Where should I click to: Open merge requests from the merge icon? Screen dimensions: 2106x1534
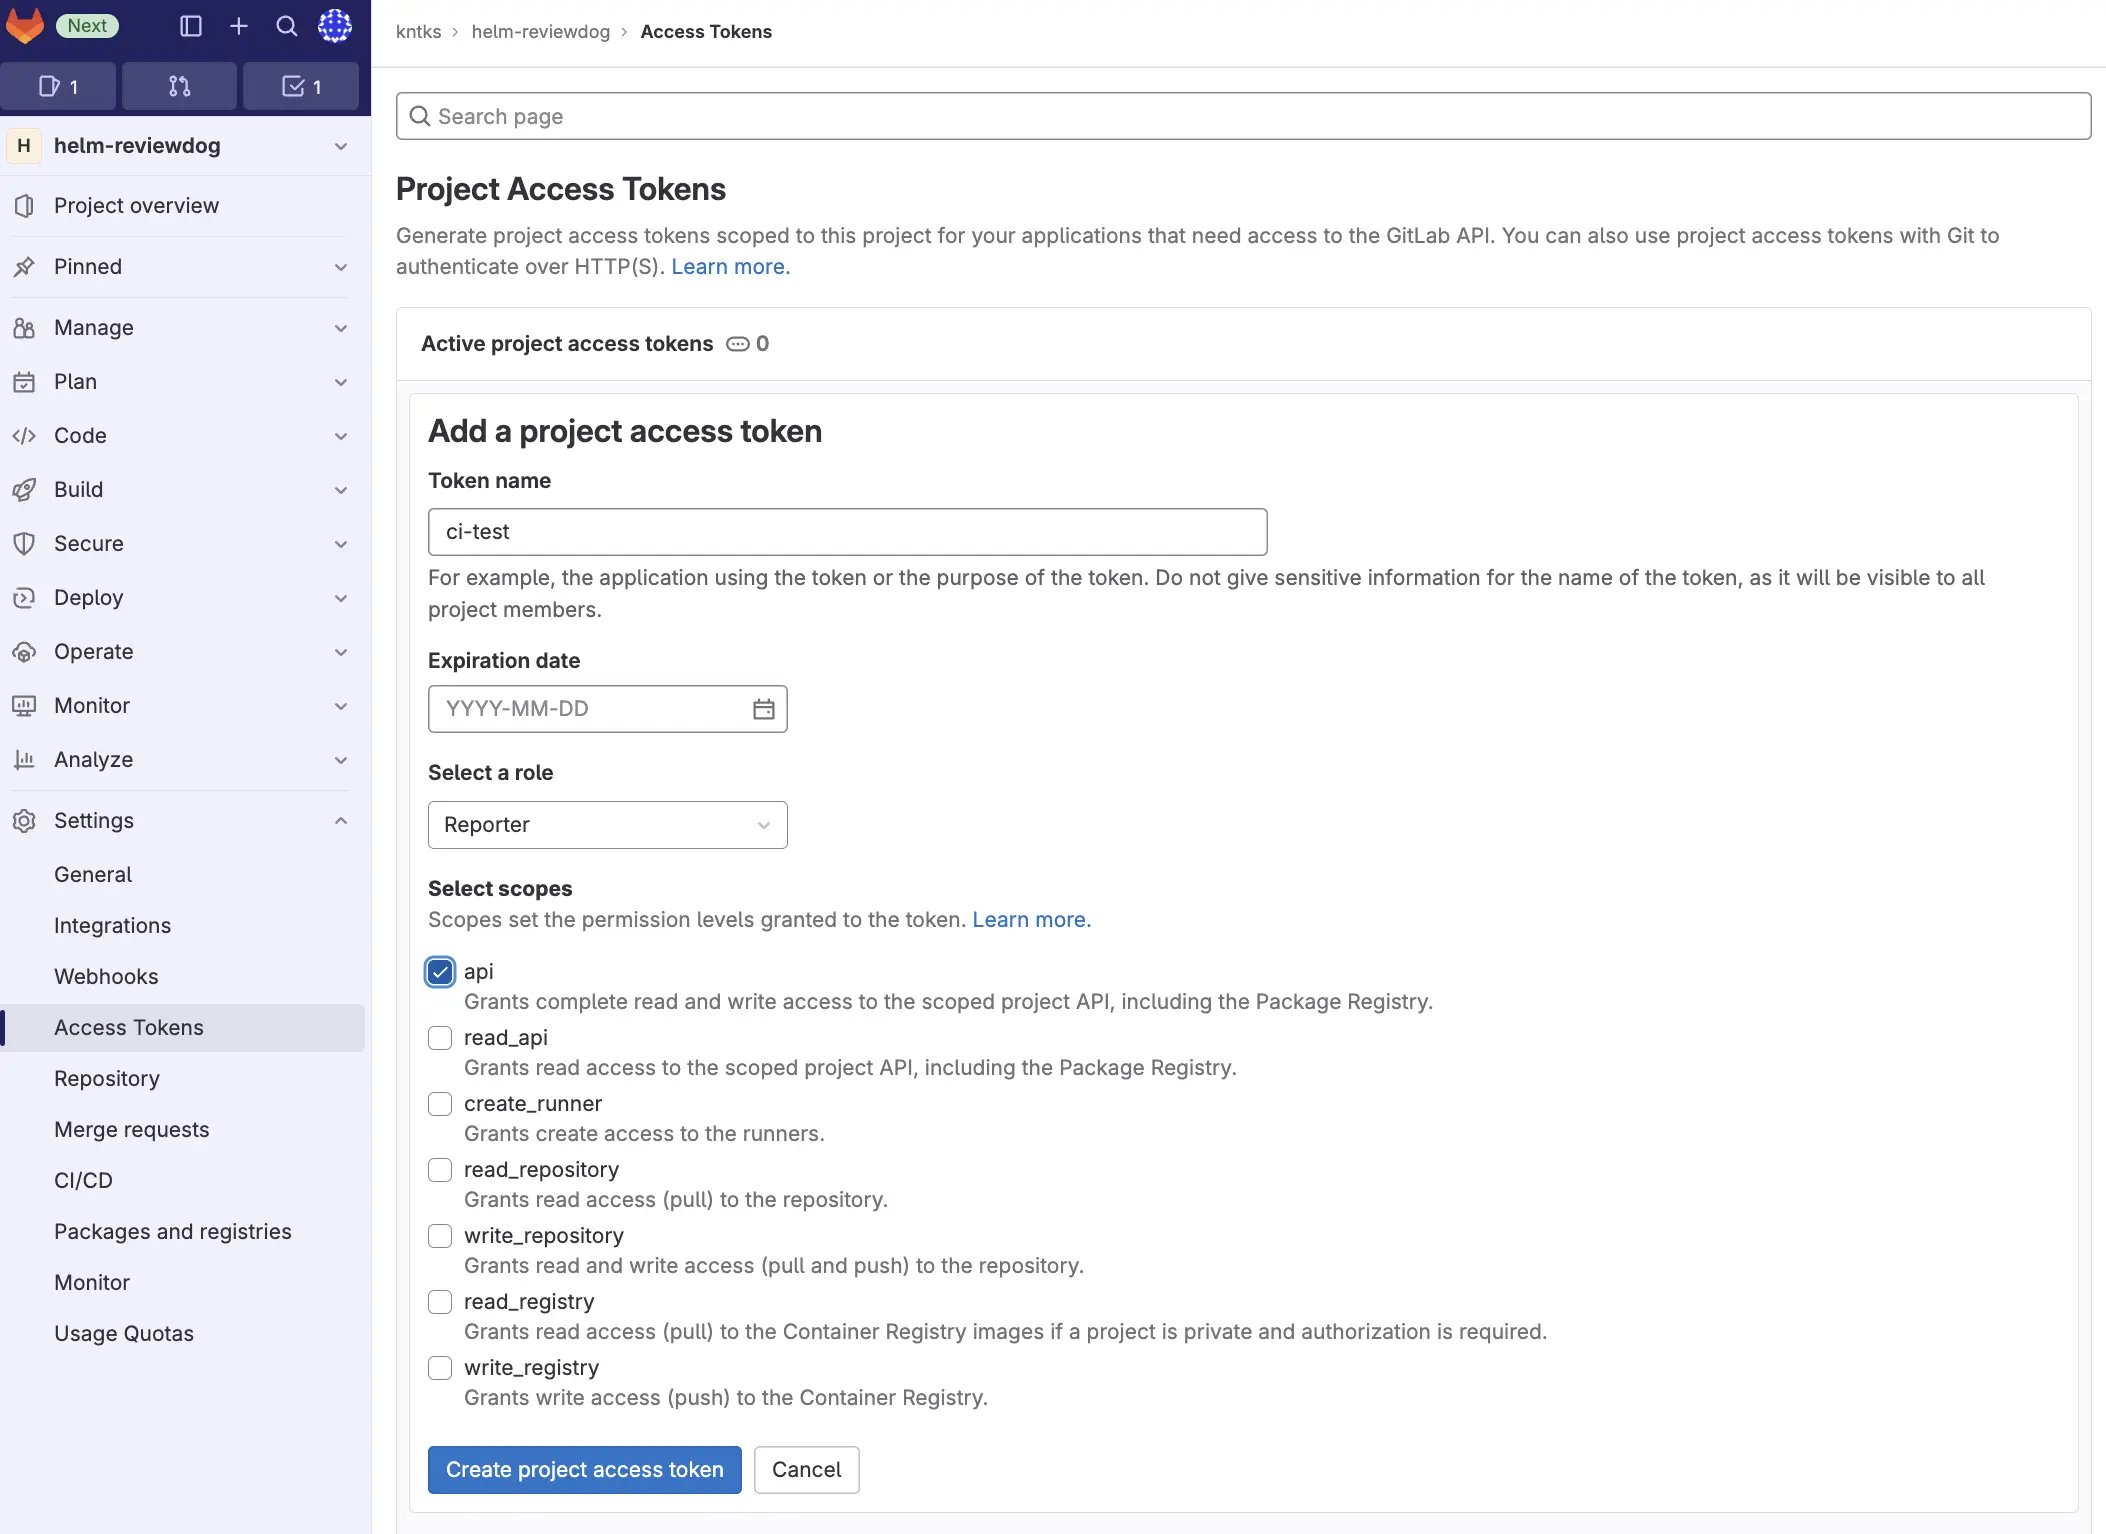point(179,86)
